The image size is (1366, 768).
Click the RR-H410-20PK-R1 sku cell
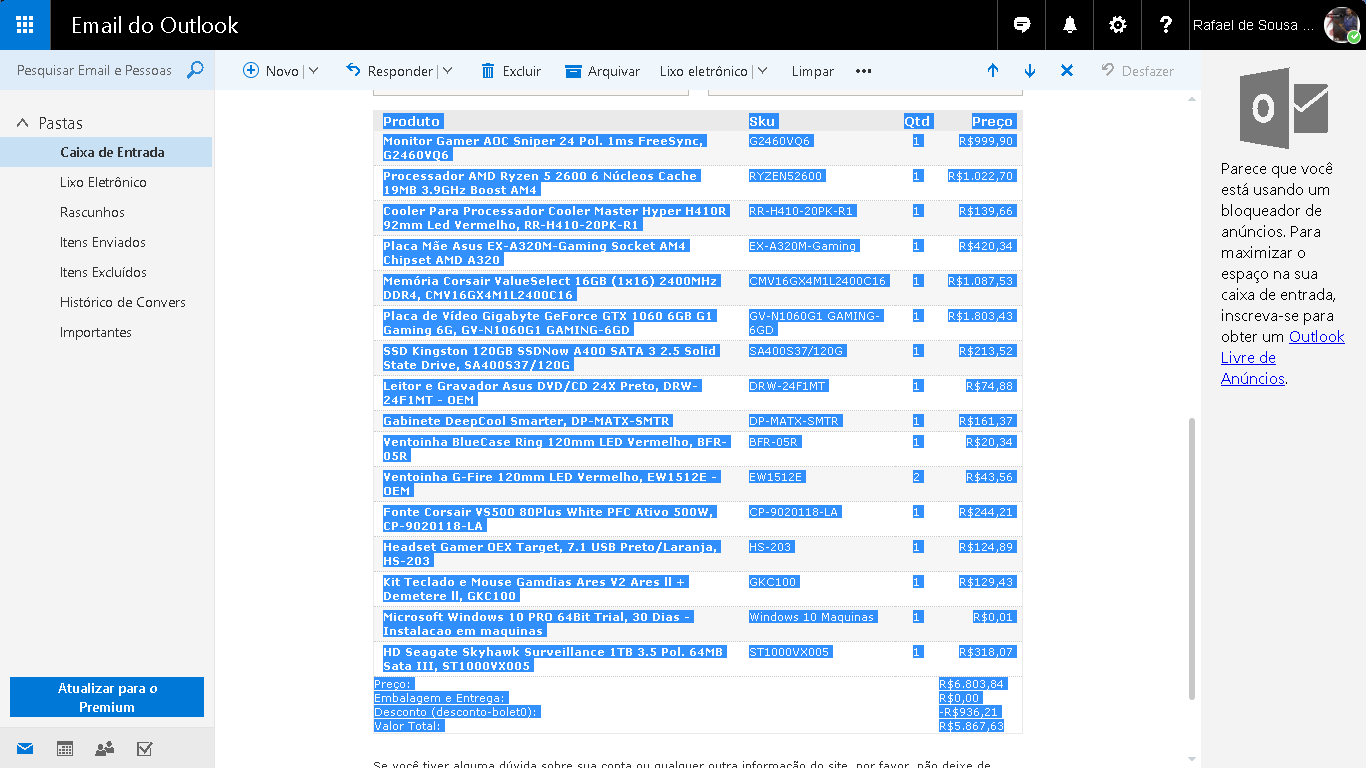coord(802,211)
